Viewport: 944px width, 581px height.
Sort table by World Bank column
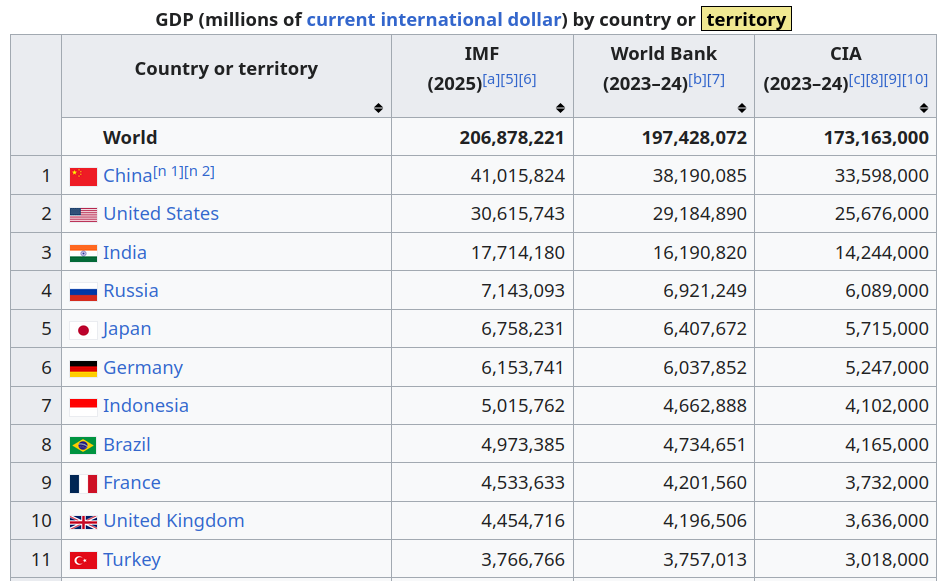click(x=742, y=108)
